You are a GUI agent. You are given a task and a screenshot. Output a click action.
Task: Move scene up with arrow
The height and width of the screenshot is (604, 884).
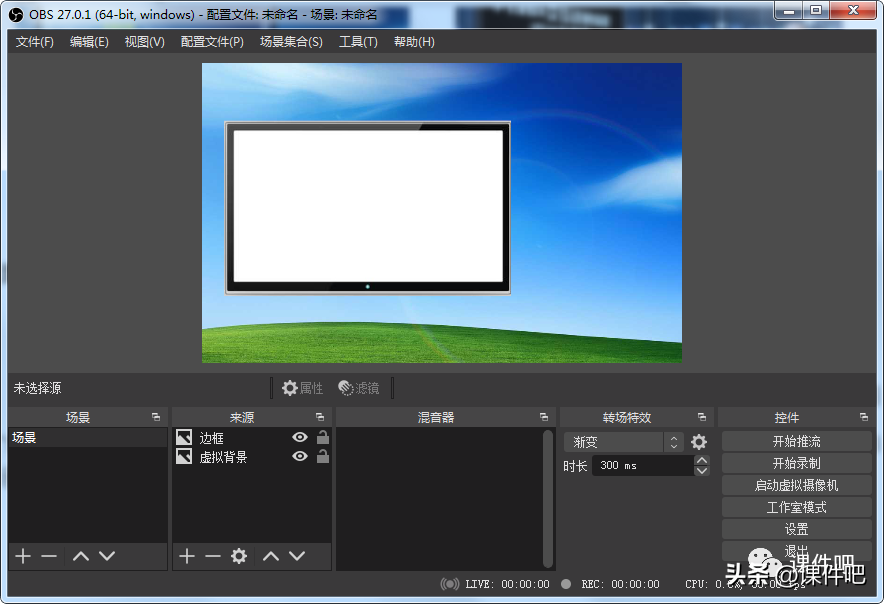click(x=81, y=556)
